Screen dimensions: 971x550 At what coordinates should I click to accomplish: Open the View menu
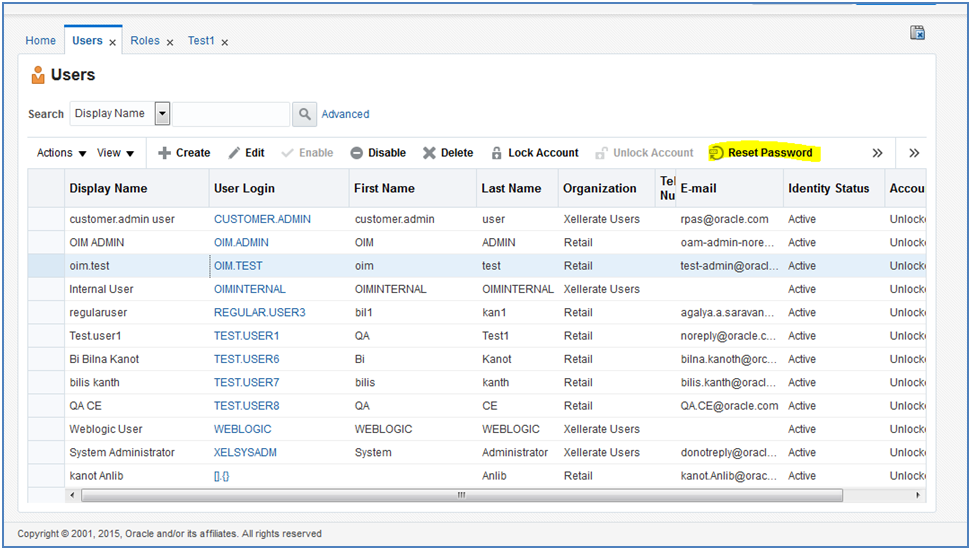[x=115, y=153]
